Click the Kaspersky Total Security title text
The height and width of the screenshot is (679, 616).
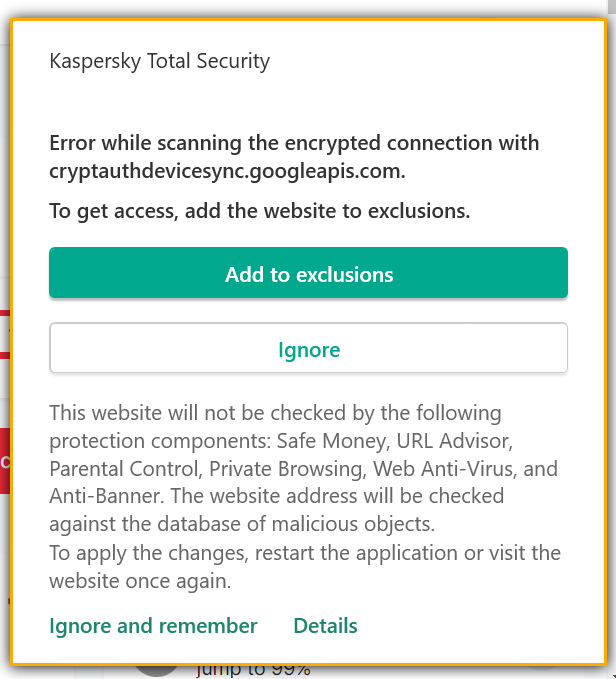coord(159,61)
